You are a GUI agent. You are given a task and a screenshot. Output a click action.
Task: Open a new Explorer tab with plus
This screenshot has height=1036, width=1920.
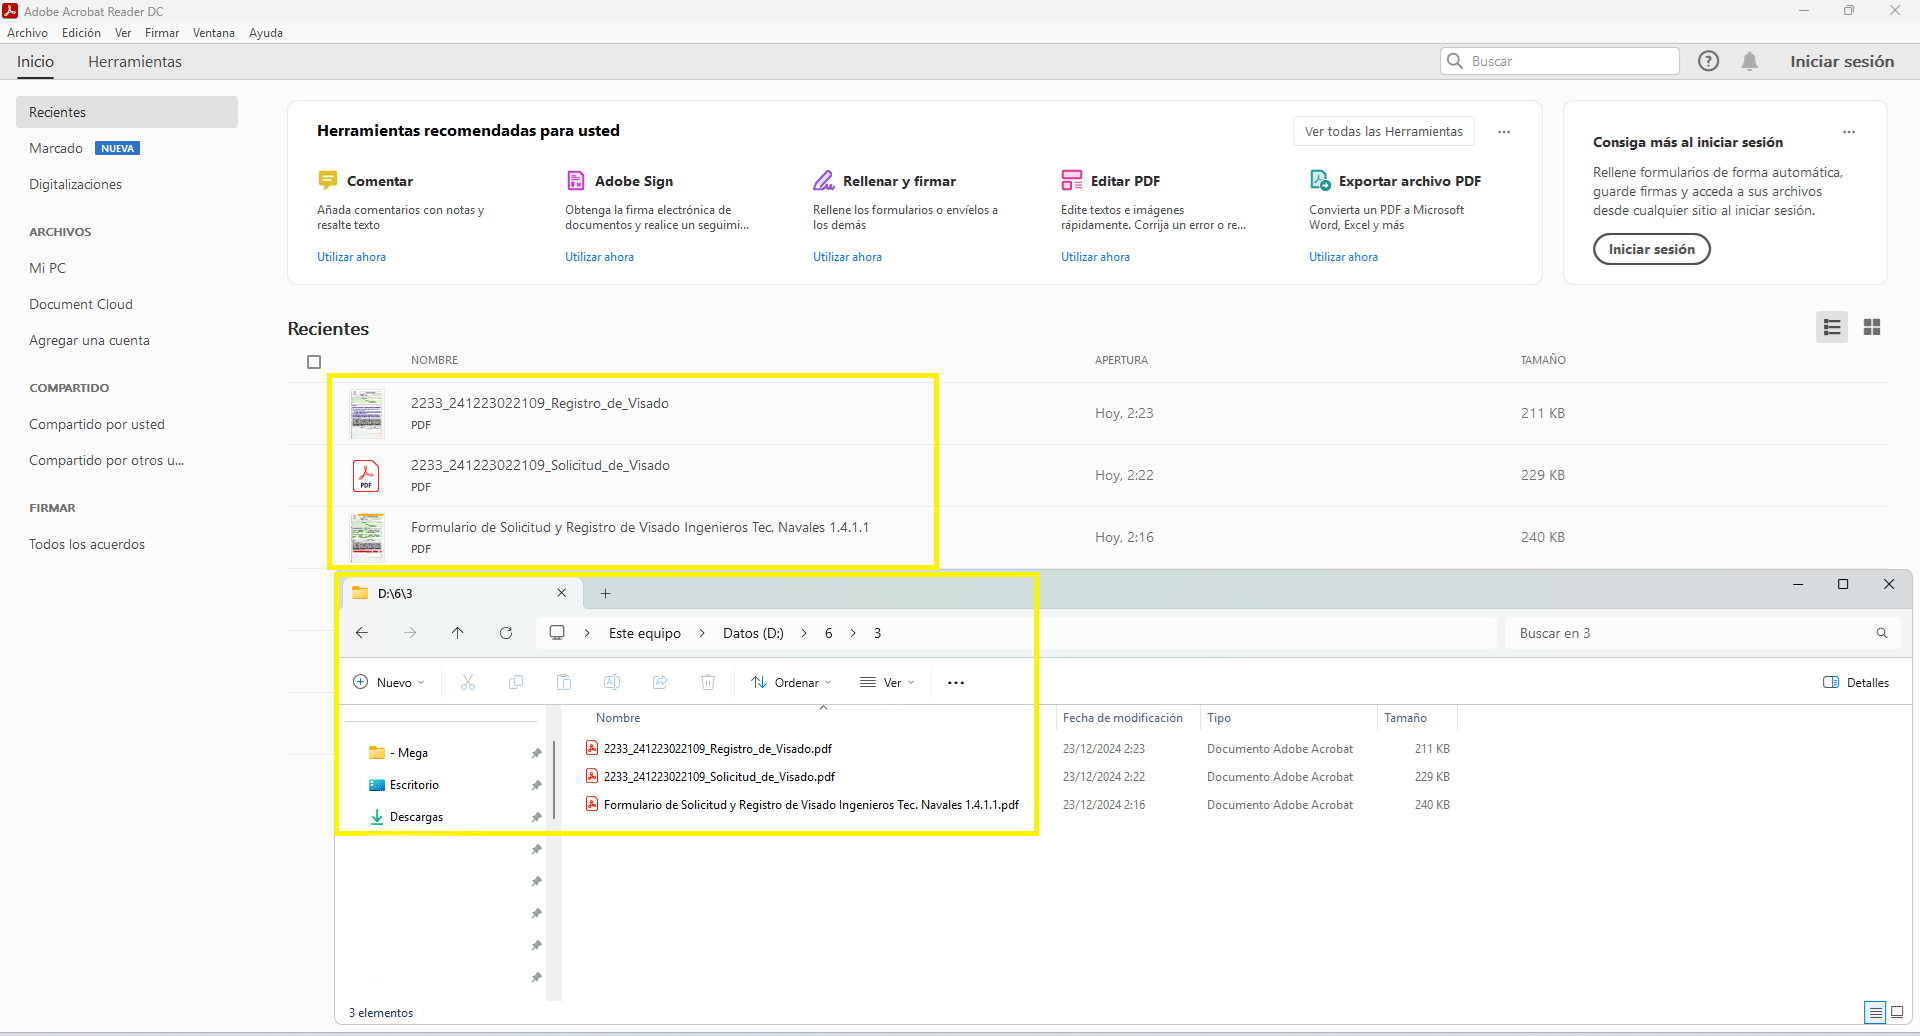click(605, 593)
